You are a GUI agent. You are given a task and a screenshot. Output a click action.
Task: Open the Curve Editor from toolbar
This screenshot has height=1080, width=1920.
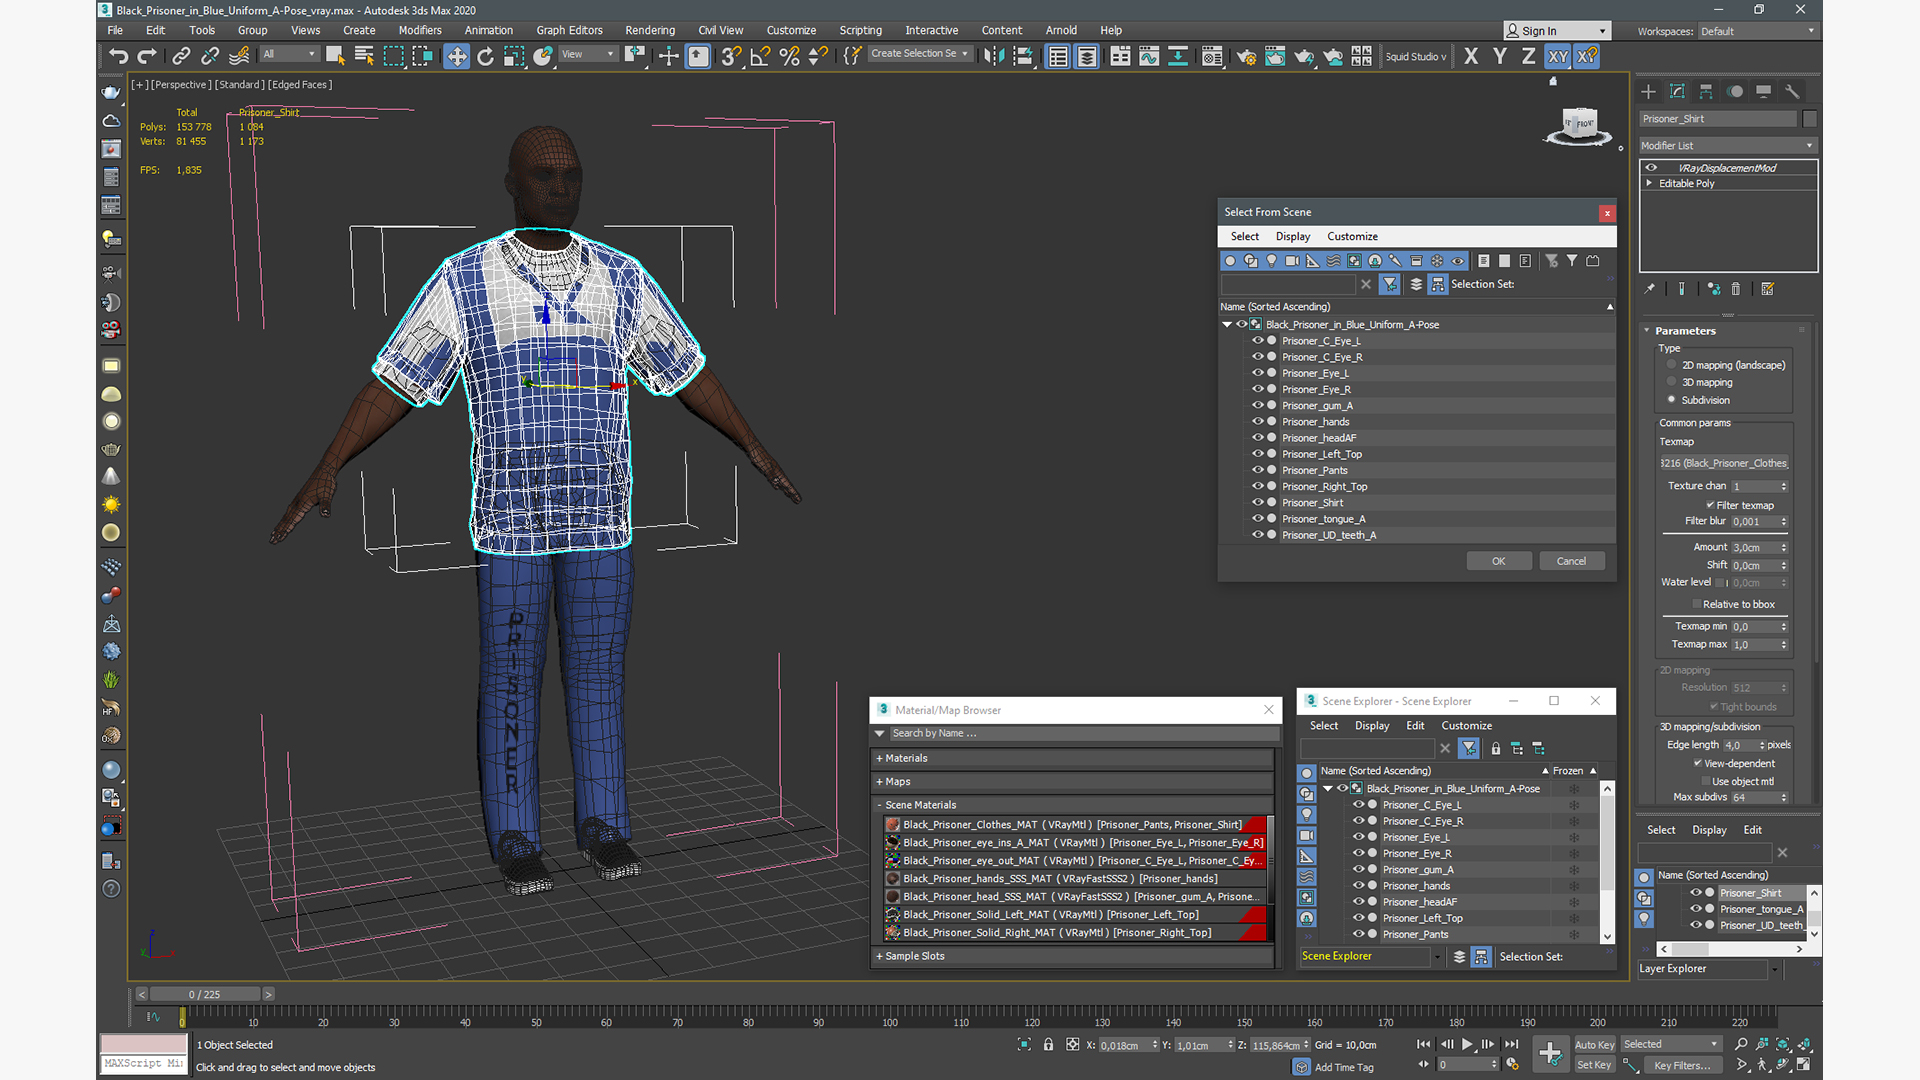[x=1149, y=56]
